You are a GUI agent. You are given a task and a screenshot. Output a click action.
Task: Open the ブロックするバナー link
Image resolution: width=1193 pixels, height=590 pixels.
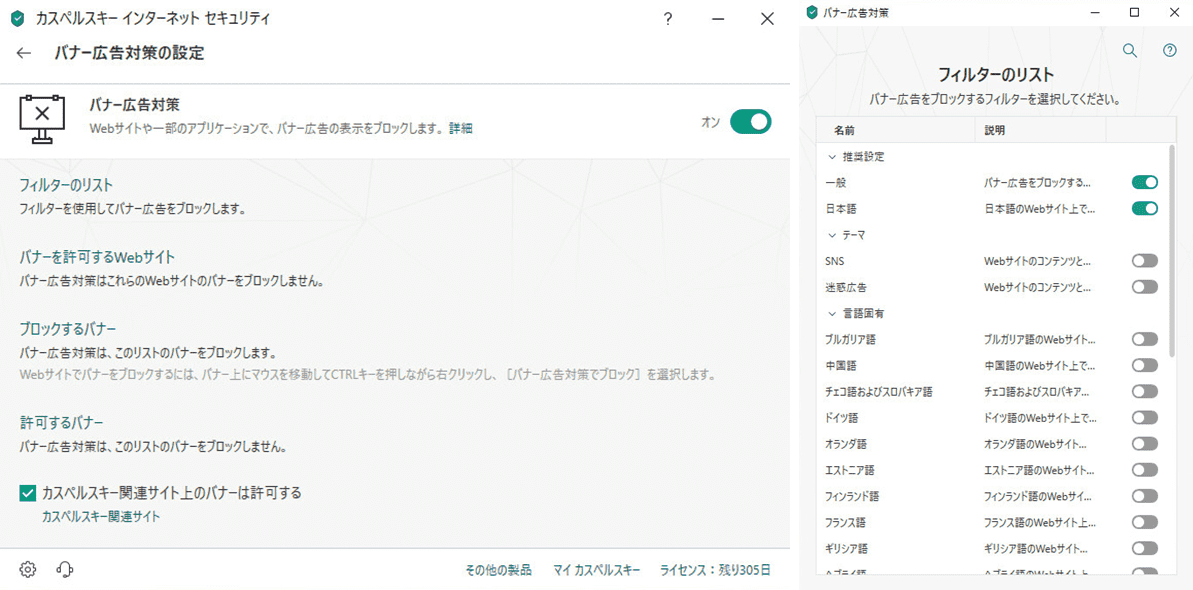pos(68,329)
